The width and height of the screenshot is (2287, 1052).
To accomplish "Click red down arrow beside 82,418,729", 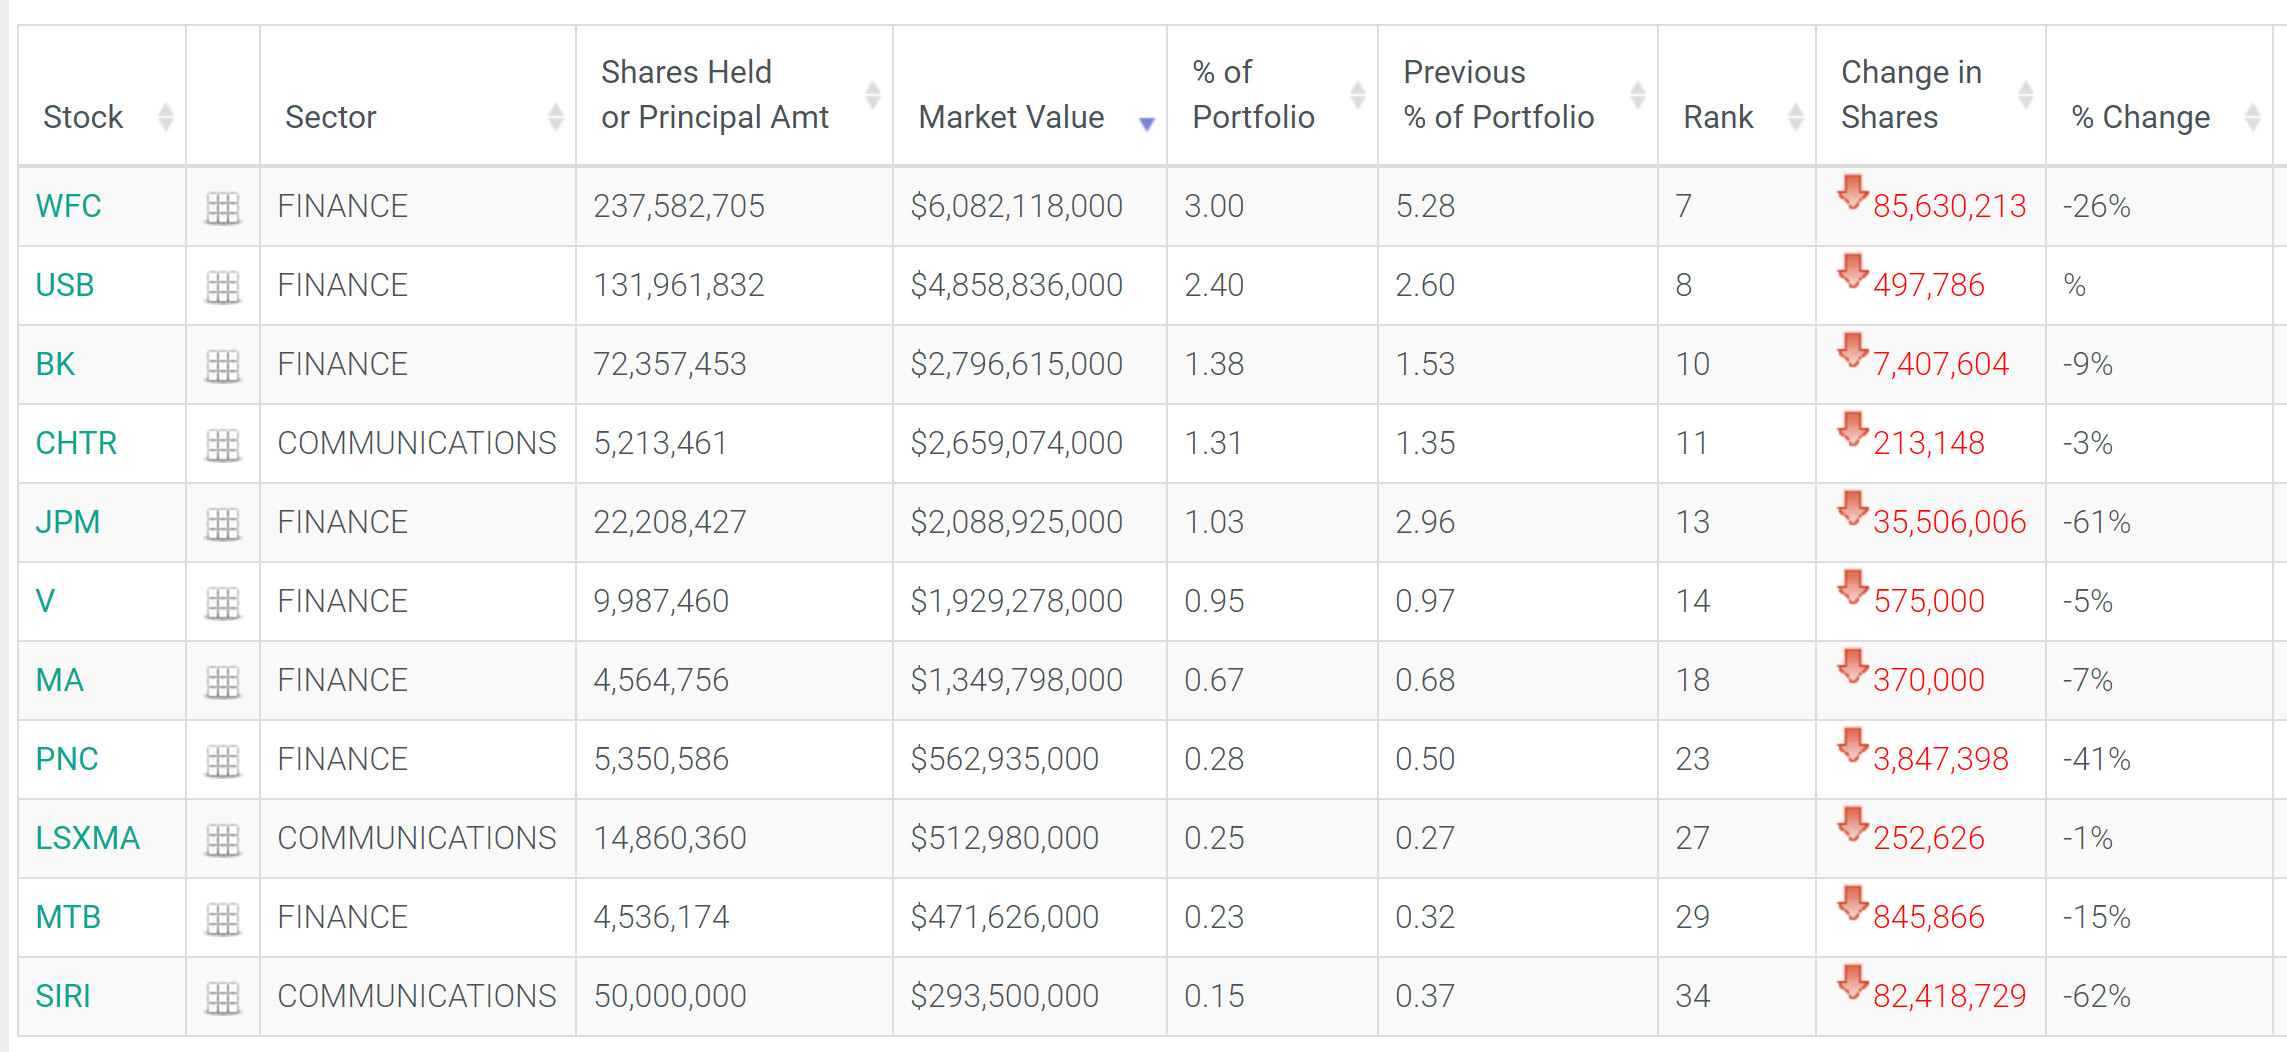I will (x=1852, y=981).
